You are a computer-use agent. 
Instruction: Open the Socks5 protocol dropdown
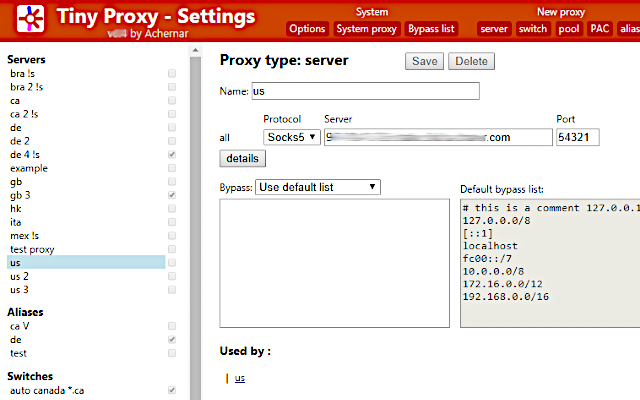tap(291, 137)
